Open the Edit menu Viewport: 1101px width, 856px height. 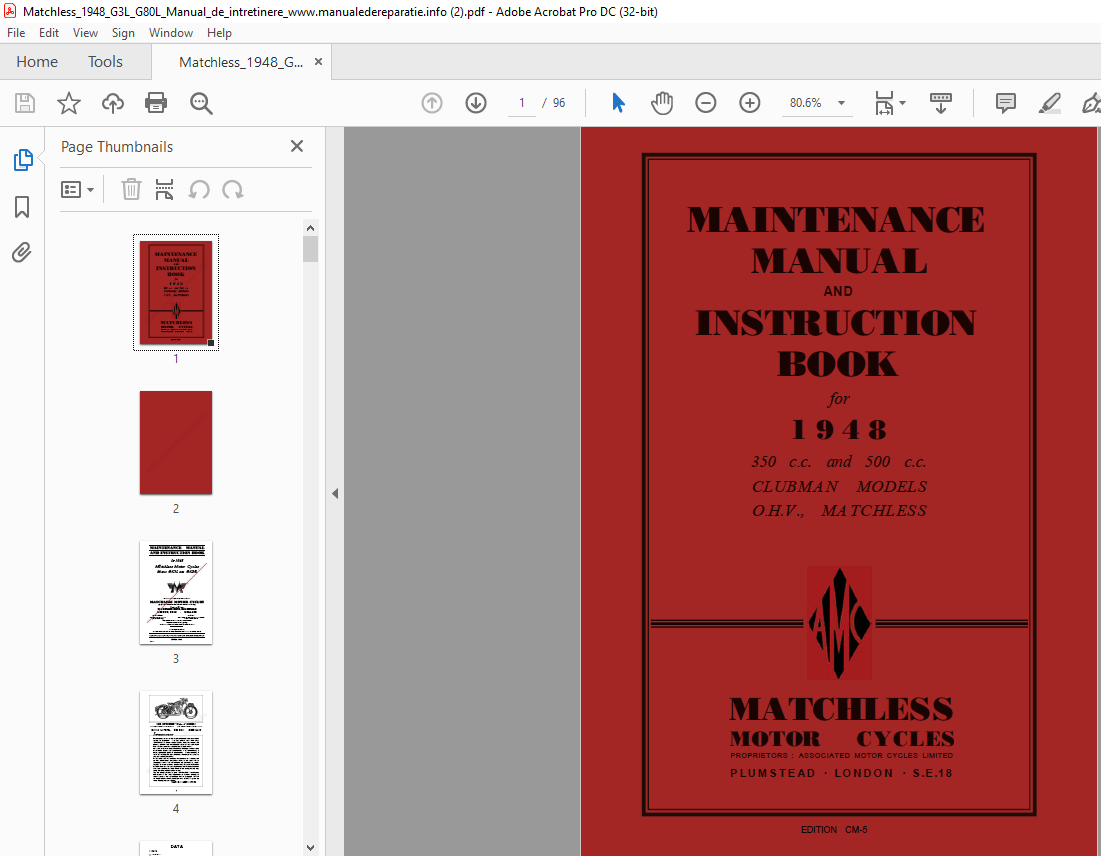point(48,33)
